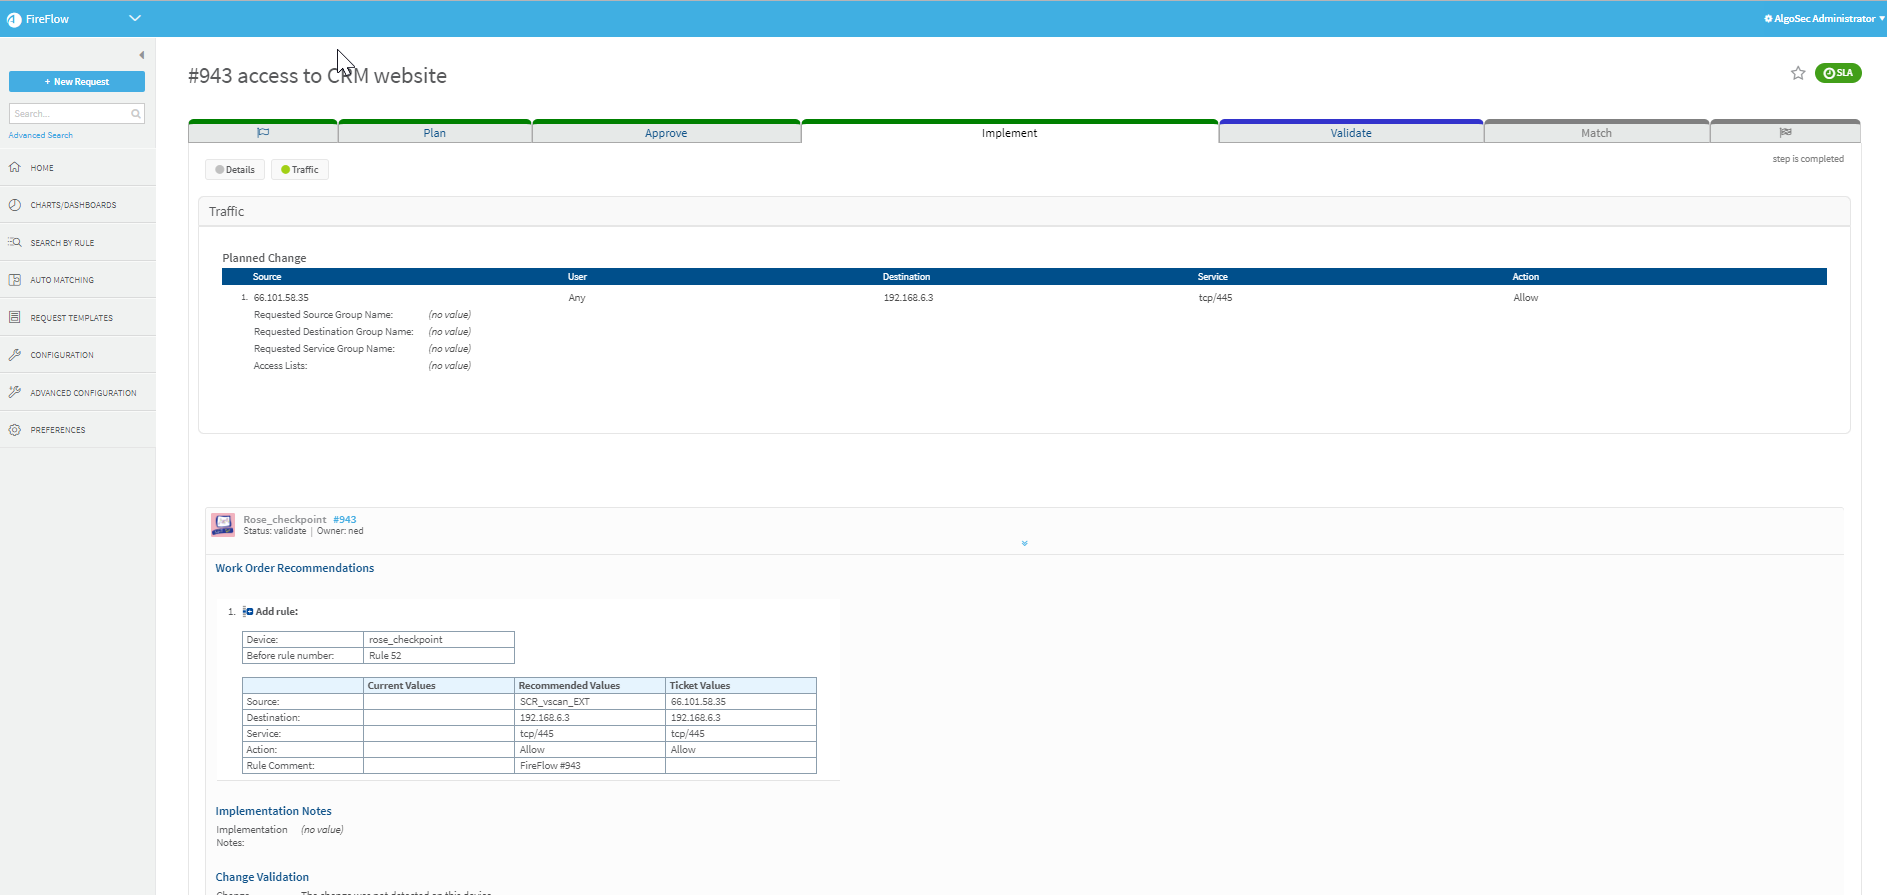This screenshot has height=895, width=1887.
Task: Click the sidebar search input field
Action: pos(70,114)
